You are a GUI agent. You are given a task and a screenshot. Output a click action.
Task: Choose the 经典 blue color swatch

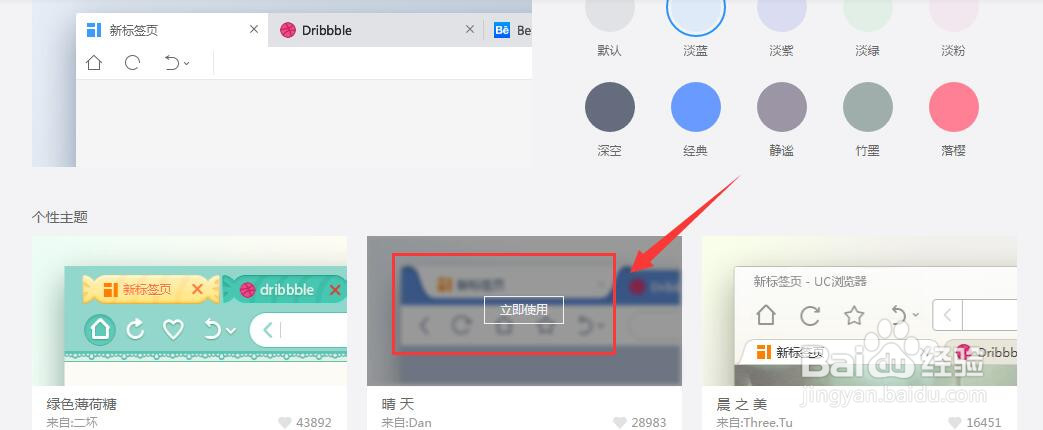(696, 107)
